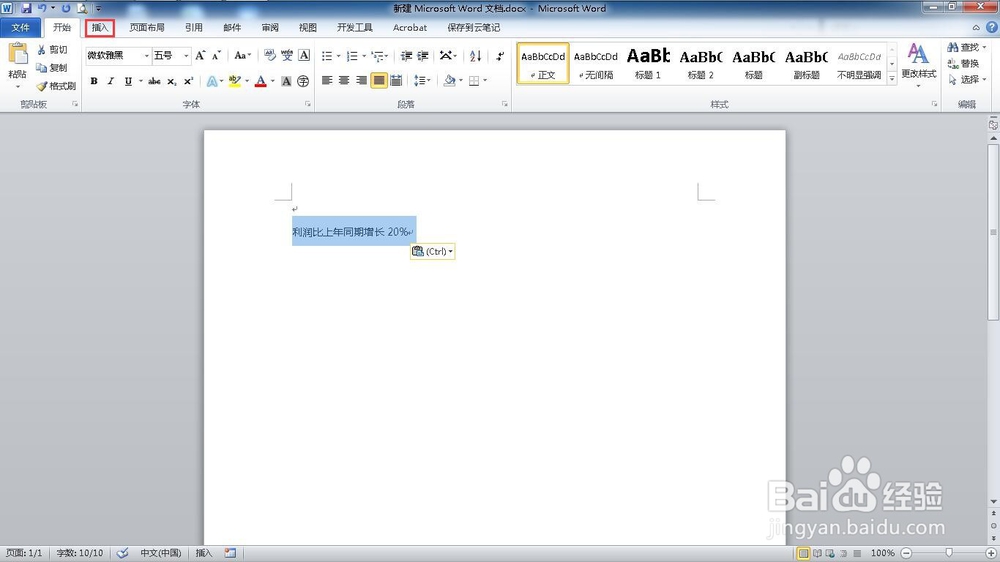Click the zoom slider handle
Image resolution: width=1000 pixels, height=562 pixels.
pyautogui.click(x=949, y=553)
